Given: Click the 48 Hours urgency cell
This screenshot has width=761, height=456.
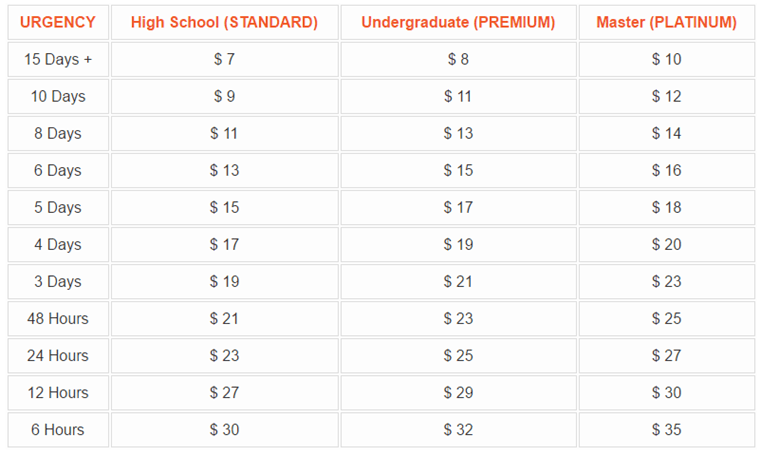Looking at the screenshot, I should pos(58,318).
